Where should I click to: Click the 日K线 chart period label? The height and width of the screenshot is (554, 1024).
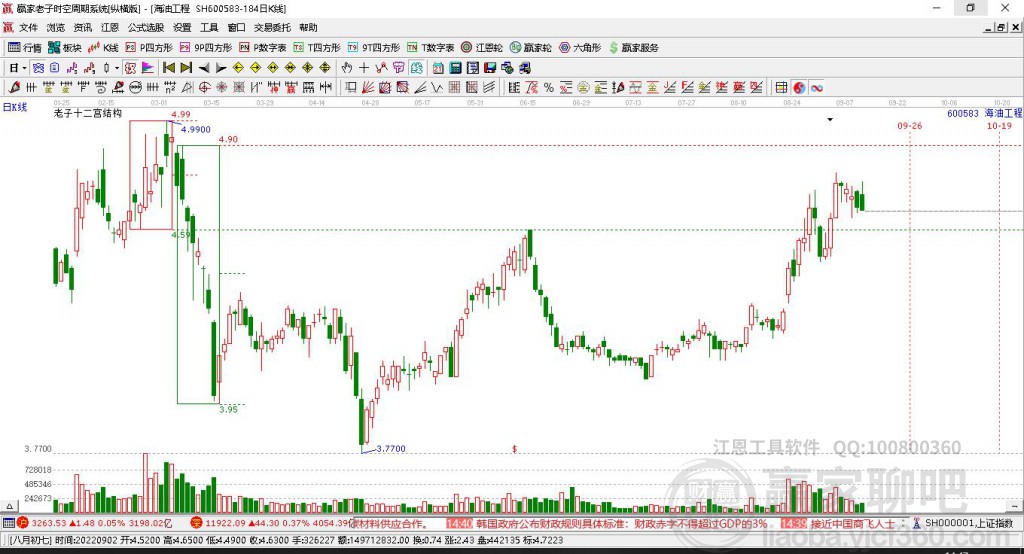[x=15, y=108]
